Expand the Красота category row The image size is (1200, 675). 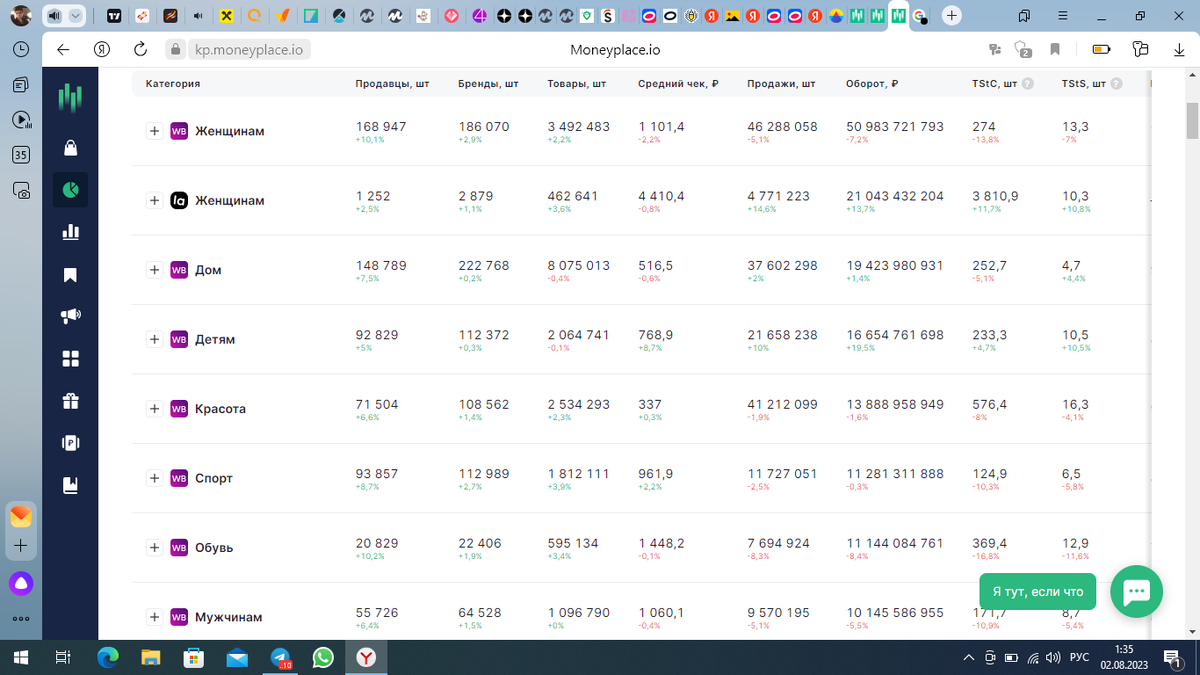(154, 408)
